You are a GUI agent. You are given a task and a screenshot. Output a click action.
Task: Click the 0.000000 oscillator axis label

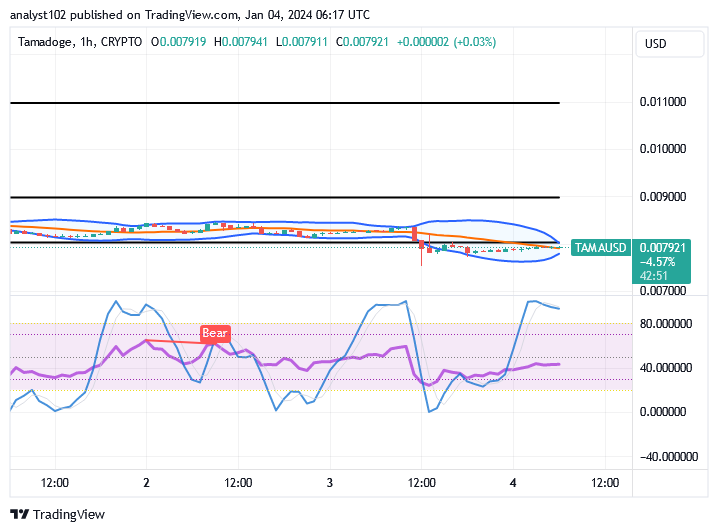point(663,412)
